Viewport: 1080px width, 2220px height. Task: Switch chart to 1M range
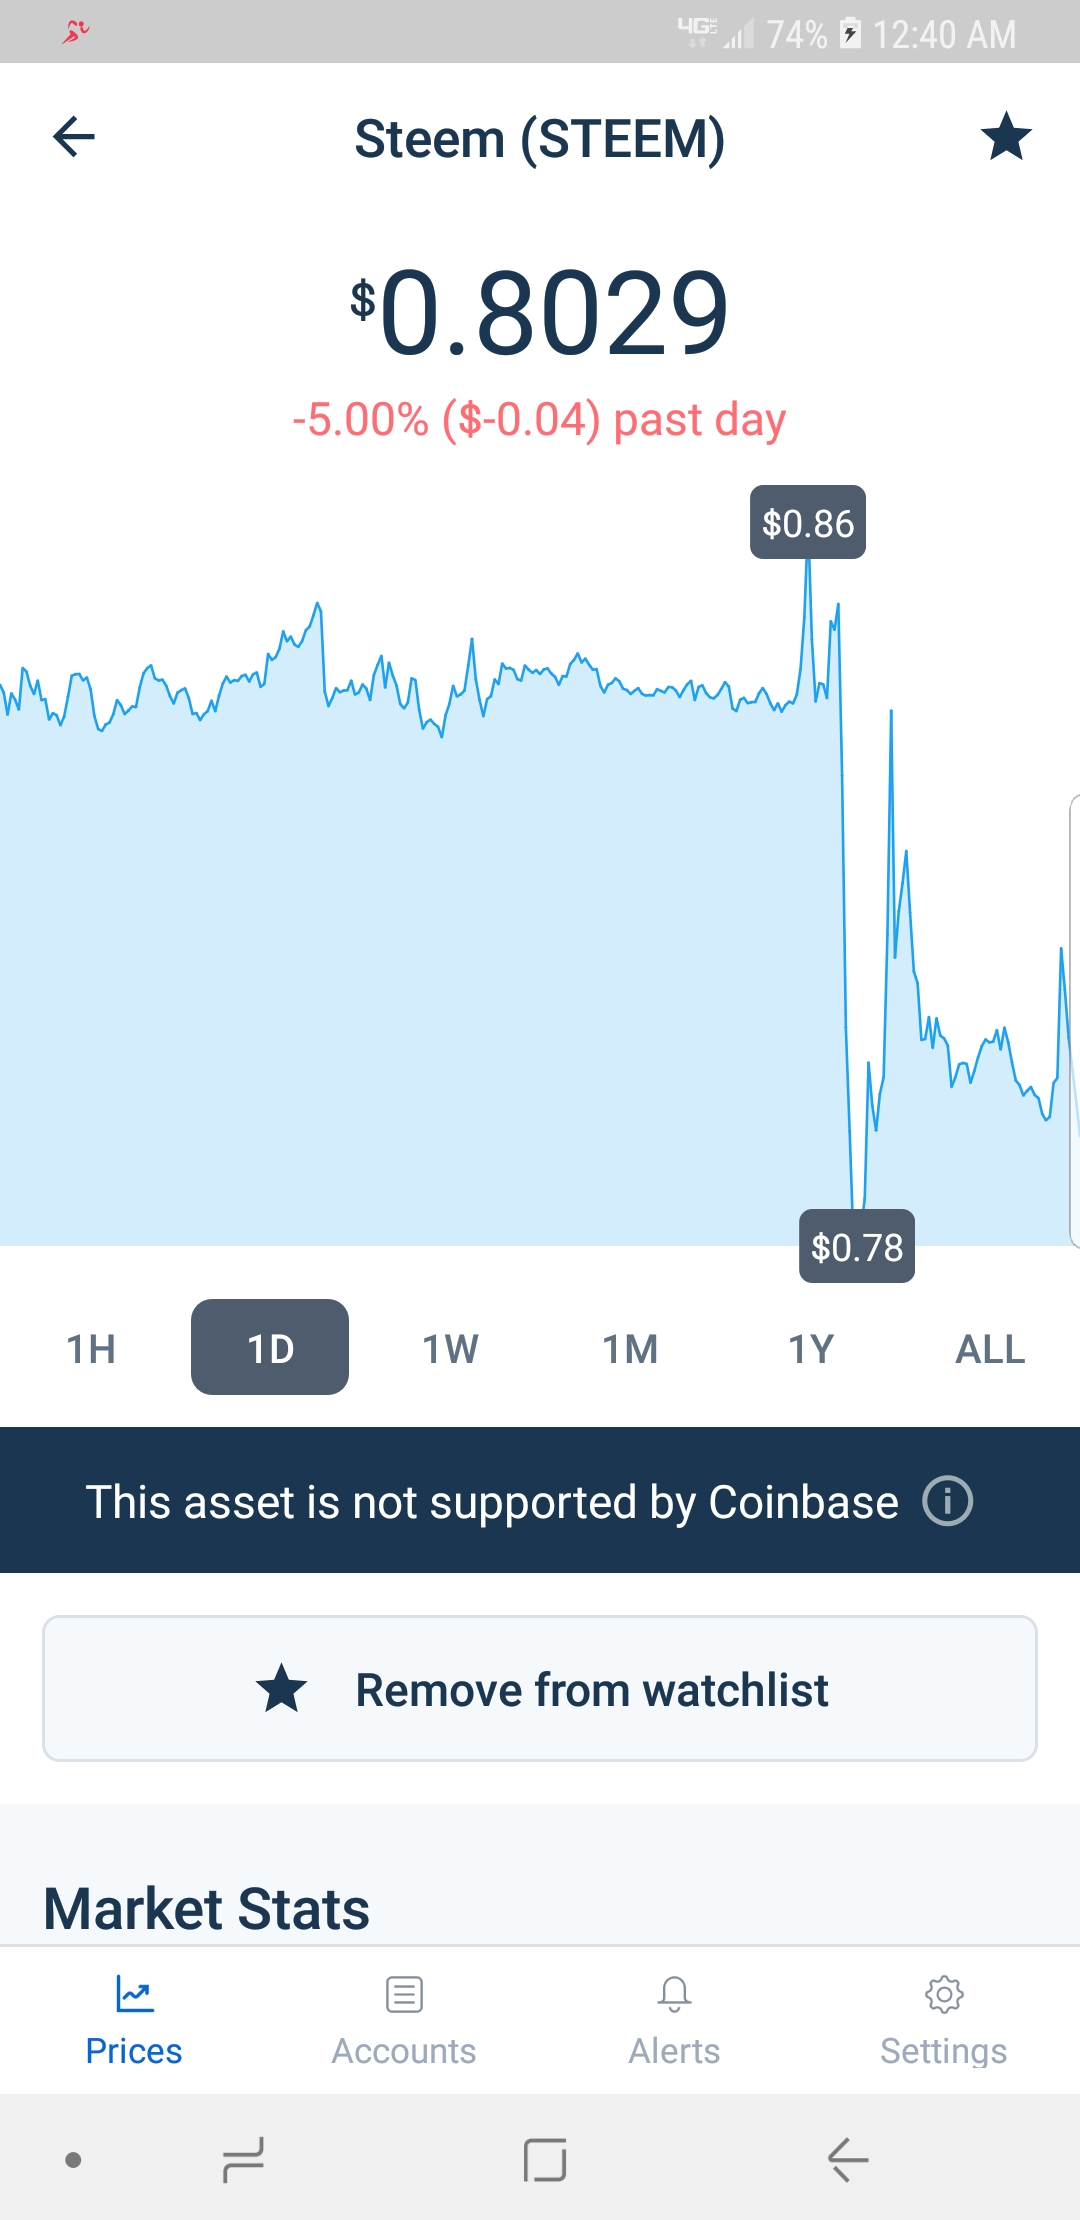(x=630, y=1349)
